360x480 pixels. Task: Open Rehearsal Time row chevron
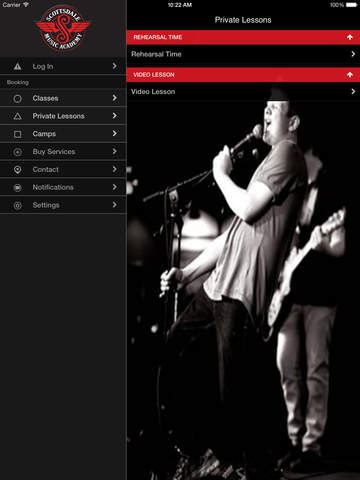353,54
